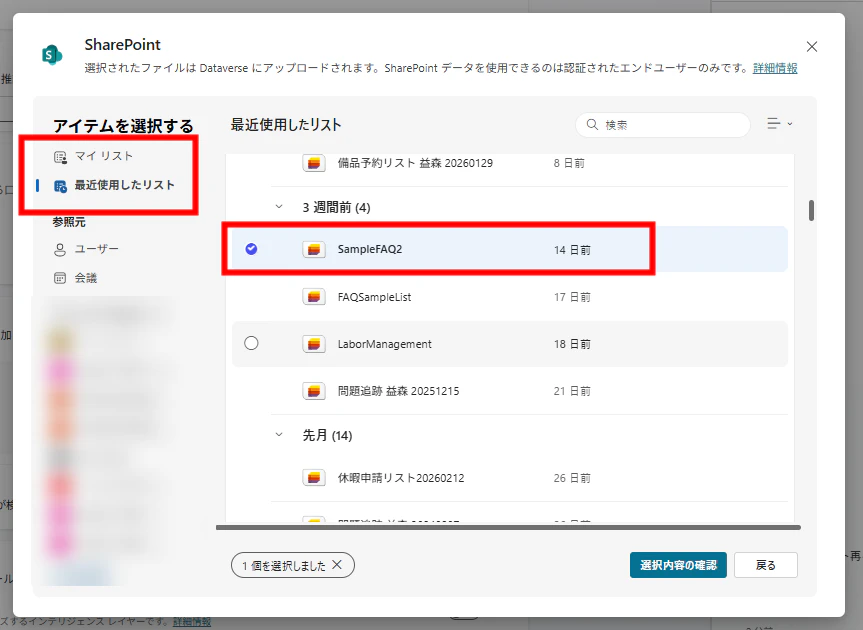Select the LaborManagement radio circle

point(251,343)
